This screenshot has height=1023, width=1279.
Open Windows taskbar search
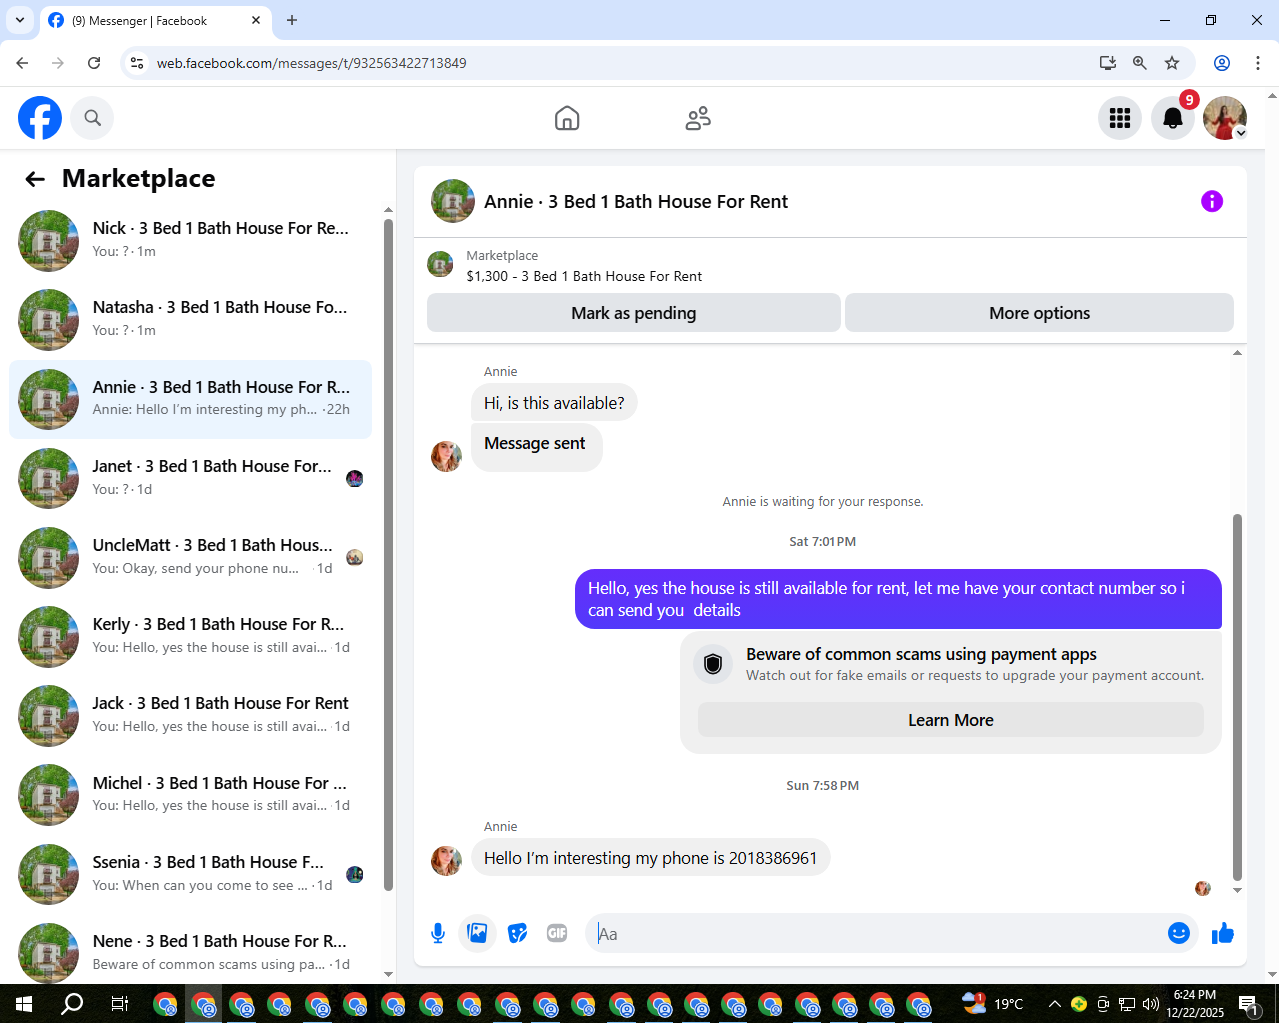tap(72, 1004)
